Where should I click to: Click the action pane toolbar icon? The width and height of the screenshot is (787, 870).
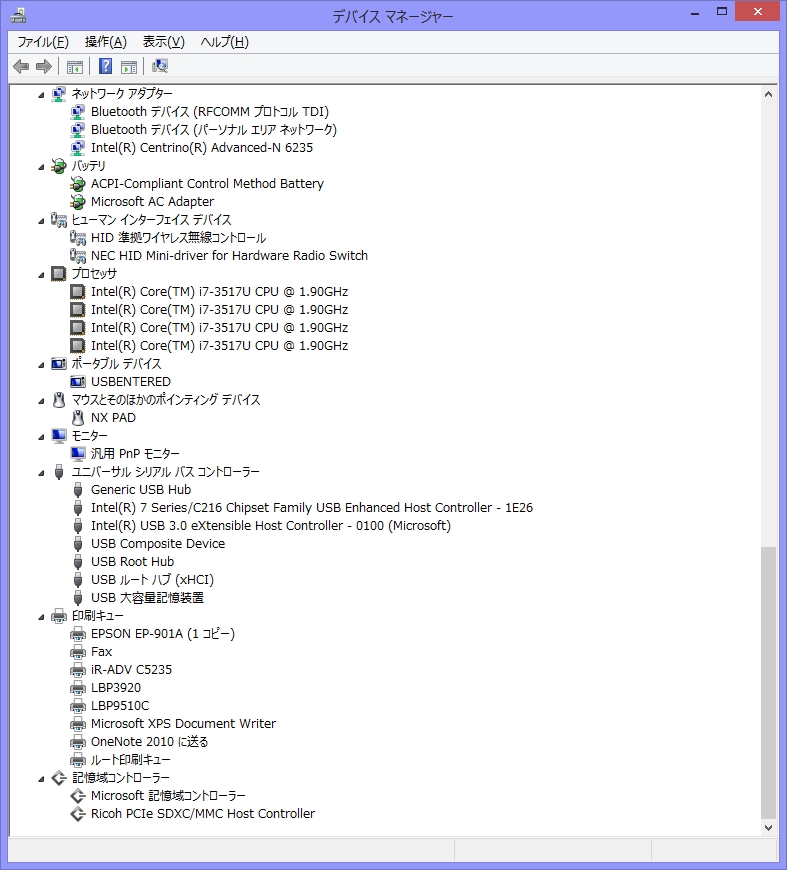pyautogui.click(x=129, y=67)
